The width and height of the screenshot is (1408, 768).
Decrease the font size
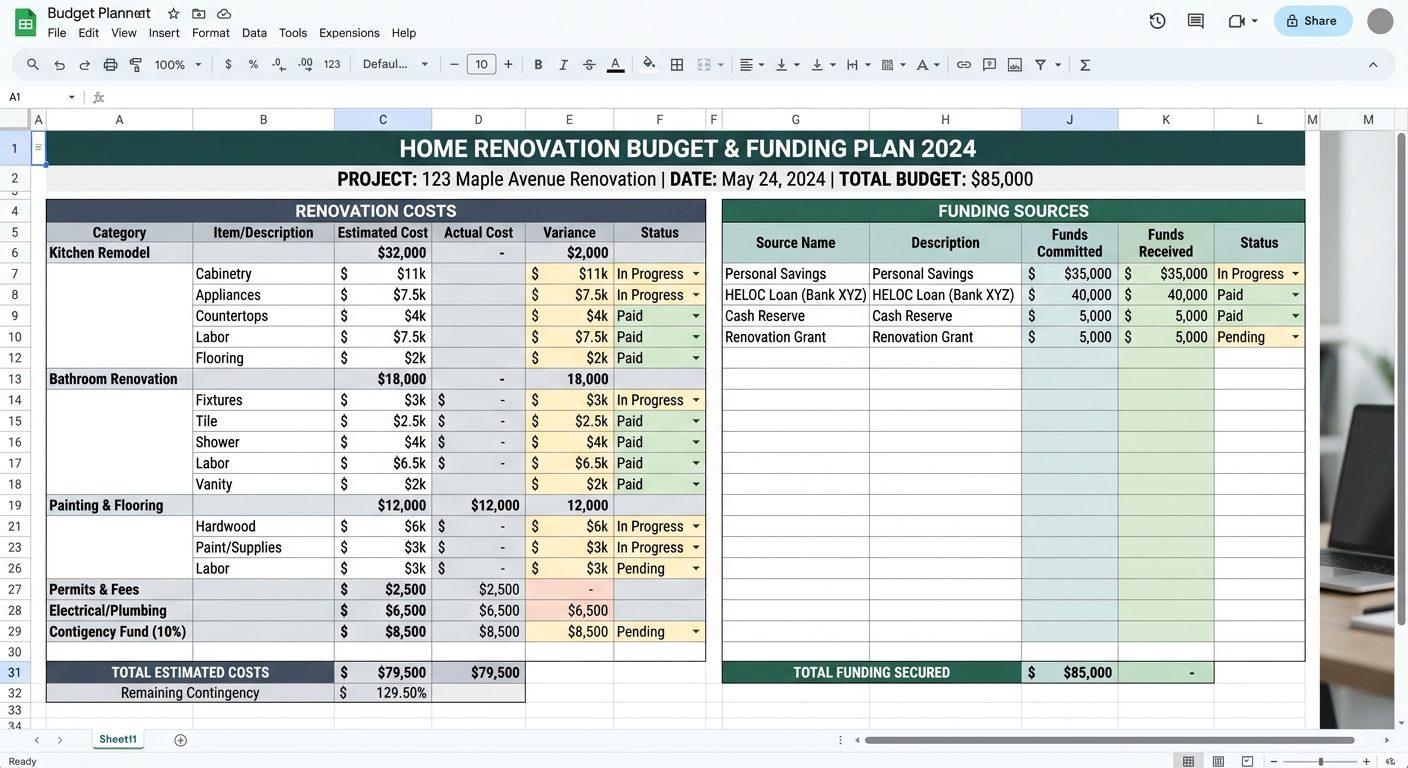tap(454, 64)
